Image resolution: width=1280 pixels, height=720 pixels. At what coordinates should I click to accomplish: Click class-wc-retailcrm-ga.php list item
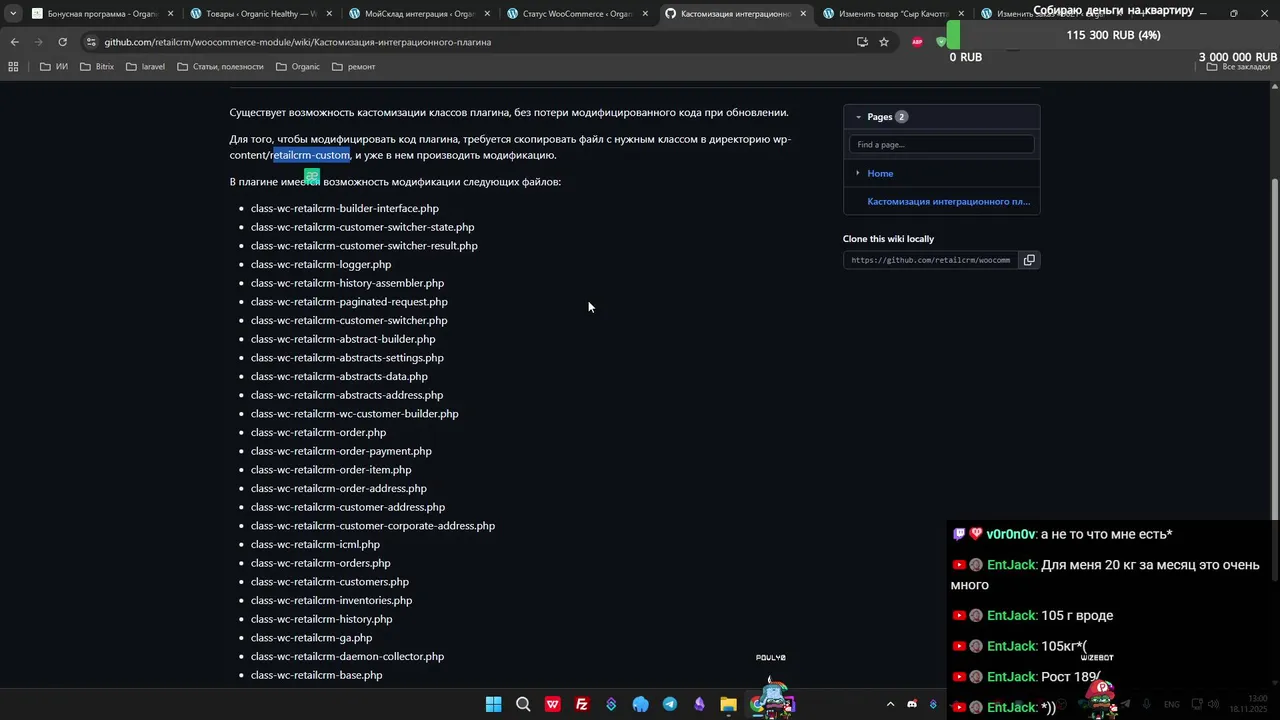coord(311,638)
